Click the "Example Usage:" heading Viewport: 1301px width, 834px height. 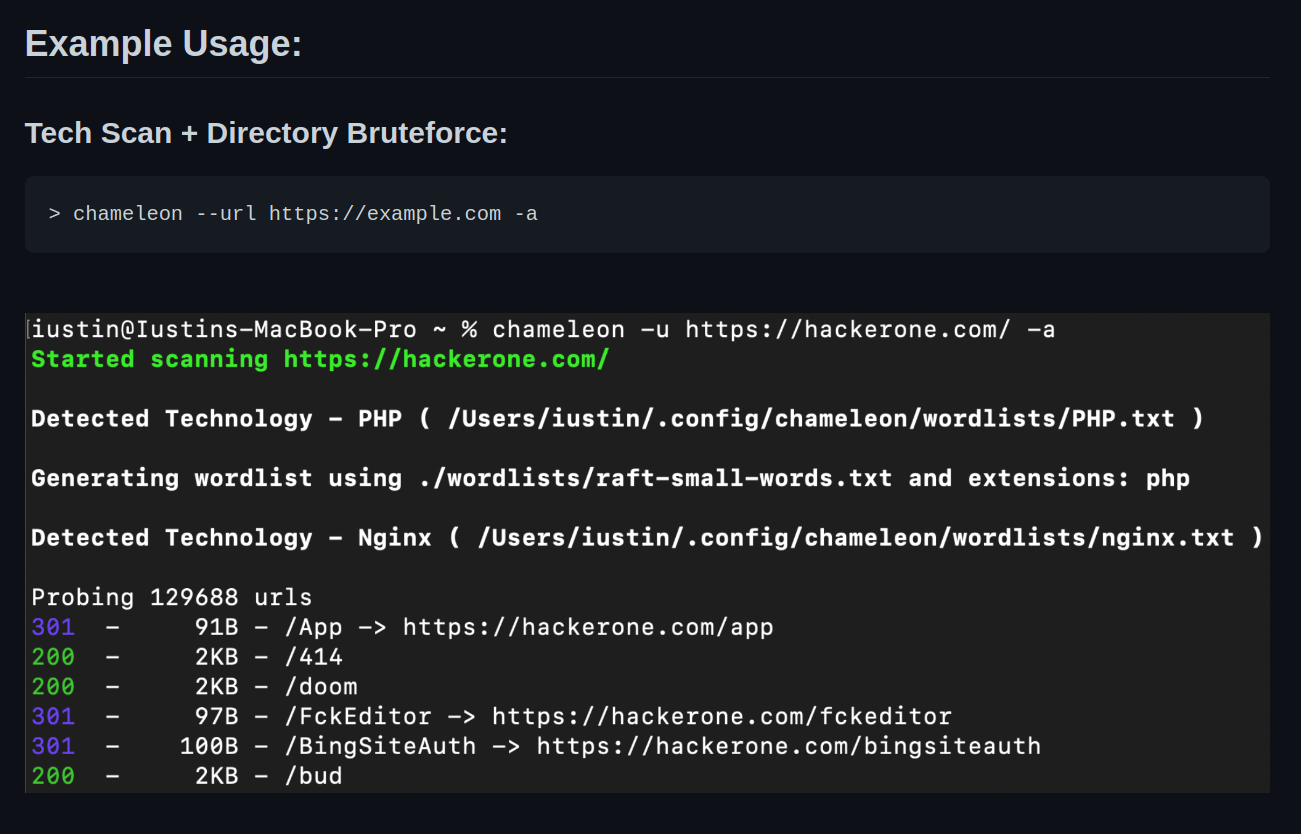163,44
